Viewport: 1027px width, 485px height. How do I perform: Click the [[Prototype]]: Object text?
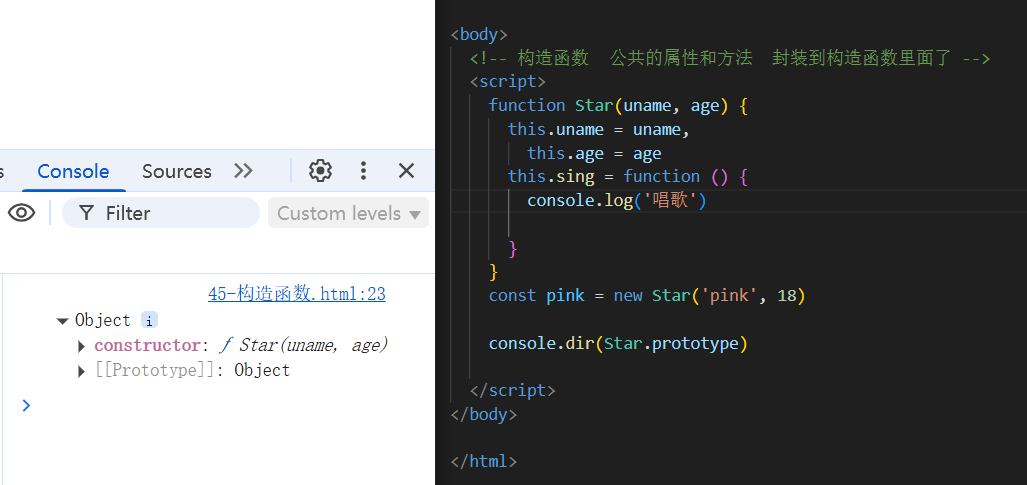coord(193,370)
